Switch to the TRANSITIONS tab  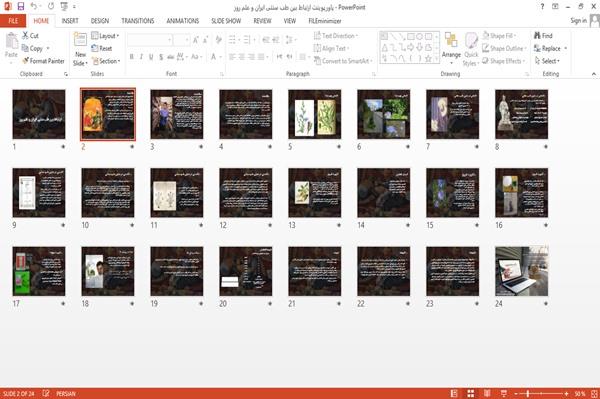(x=138, y=21)
